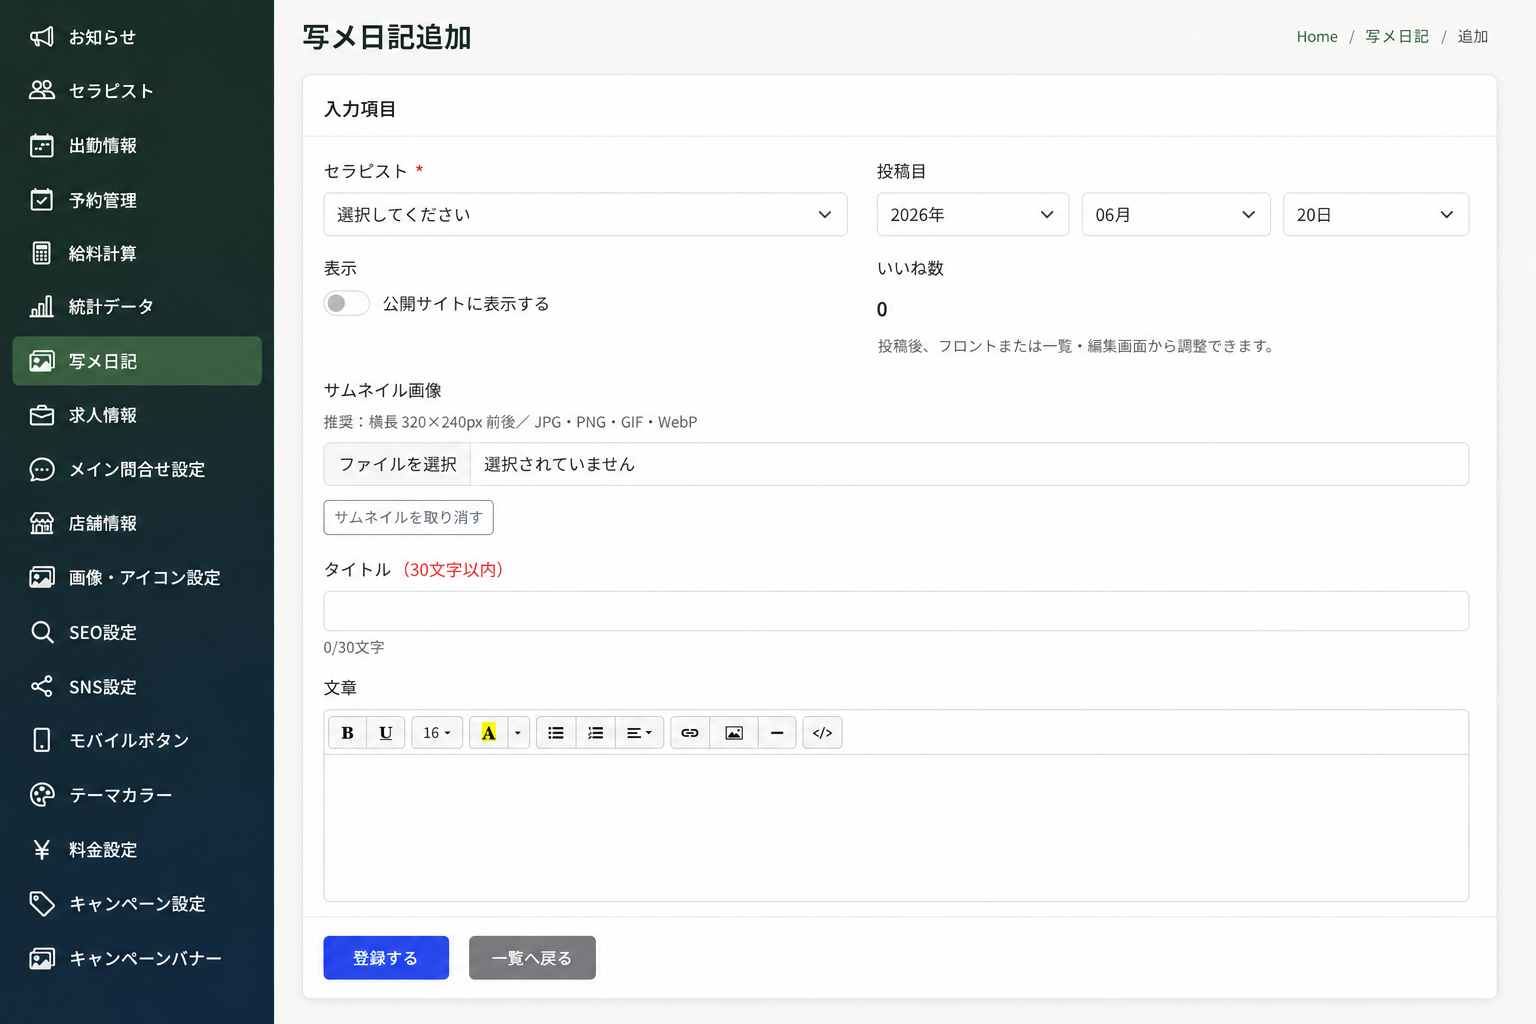The width and height of the screenshot is (1536, 1024).
Task: Follow the Home breadcrumb link
Action: click(1317, 37)
